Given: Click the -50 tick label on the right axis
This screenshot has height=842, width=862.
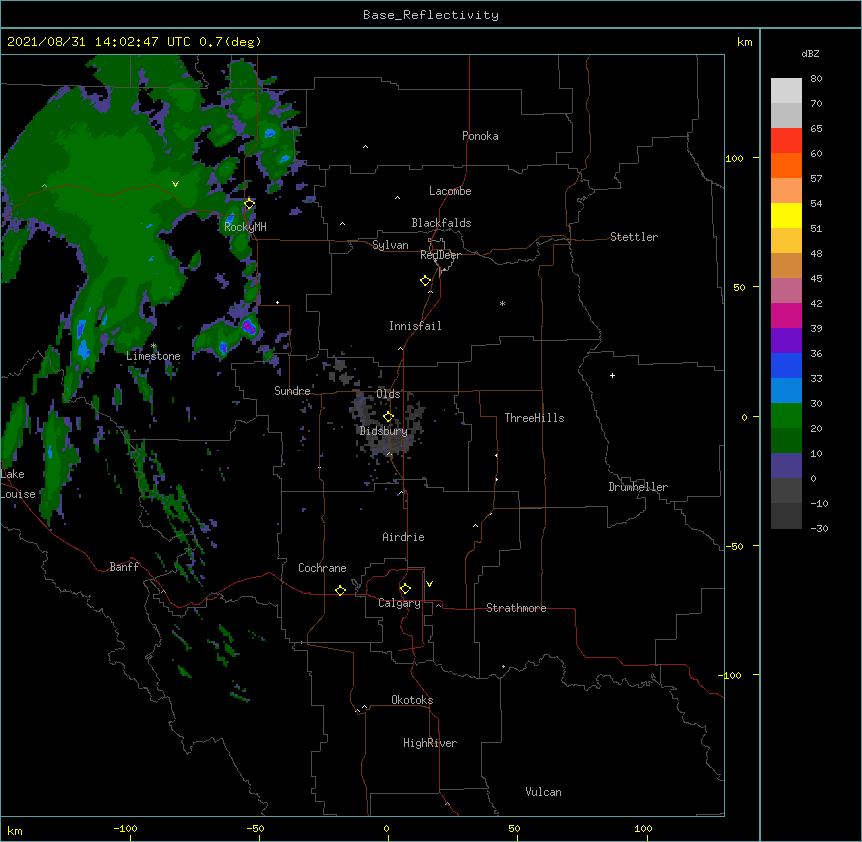Looking at the screenshot, I should (734, 546).
